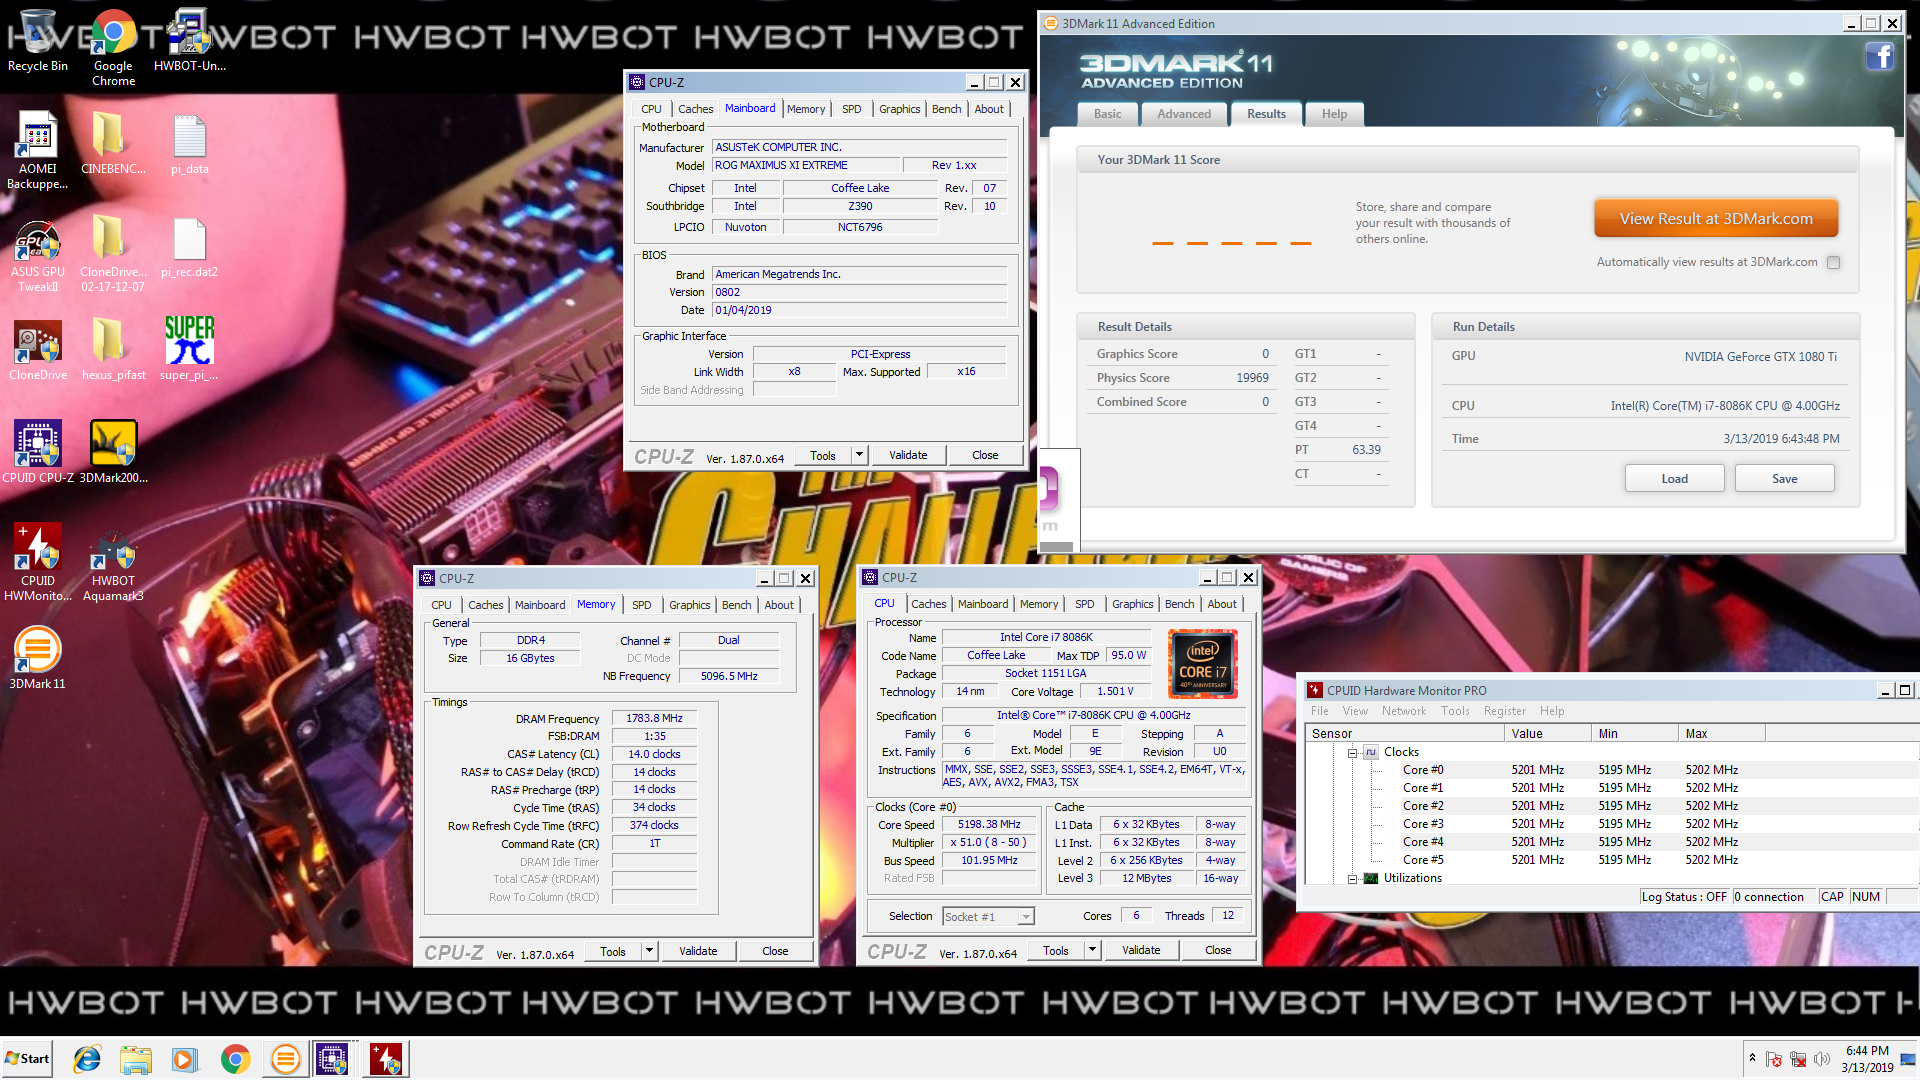1920x1080 pixels.
Task: Collapse the Utilizations tree node in HWMonitor
Action: [1352, 878]
